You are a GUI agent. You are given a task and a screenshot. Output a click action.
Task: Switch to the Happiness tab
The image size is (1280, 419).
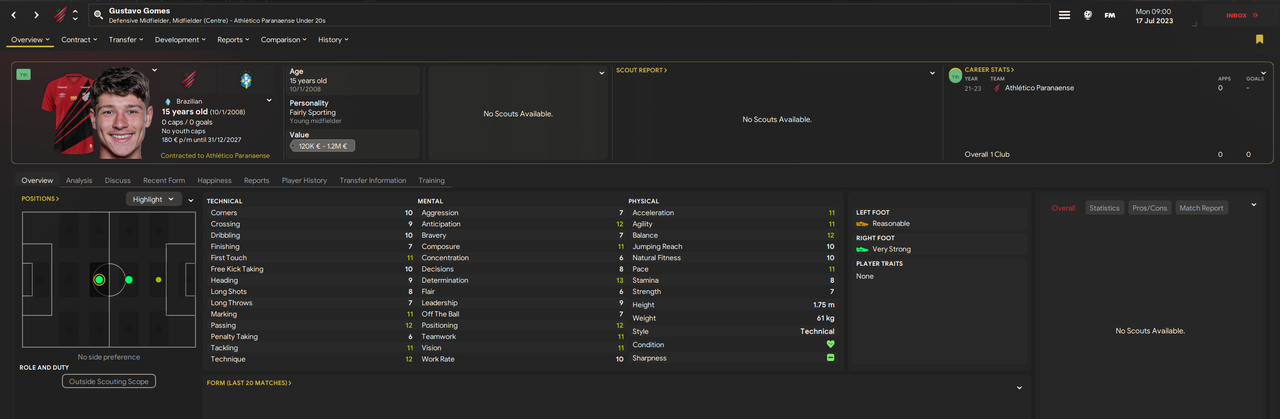[x=214, y=181]
